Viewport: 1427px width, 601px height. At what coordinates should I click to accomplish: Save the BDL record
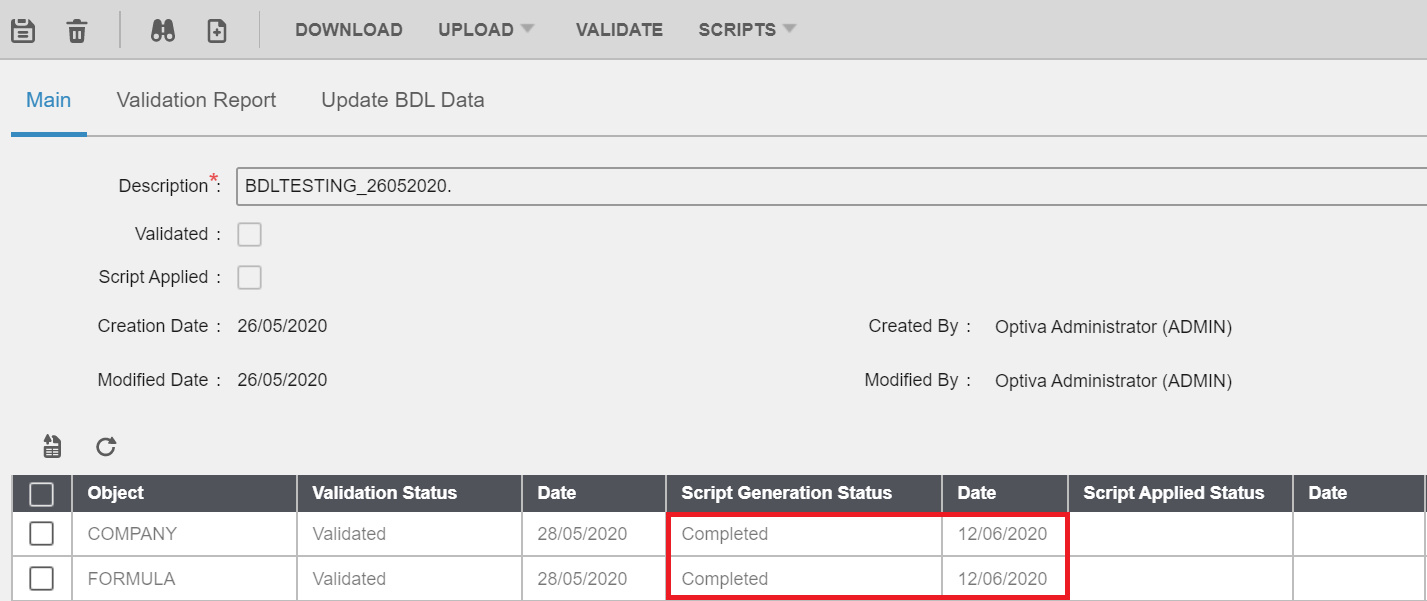22,29
